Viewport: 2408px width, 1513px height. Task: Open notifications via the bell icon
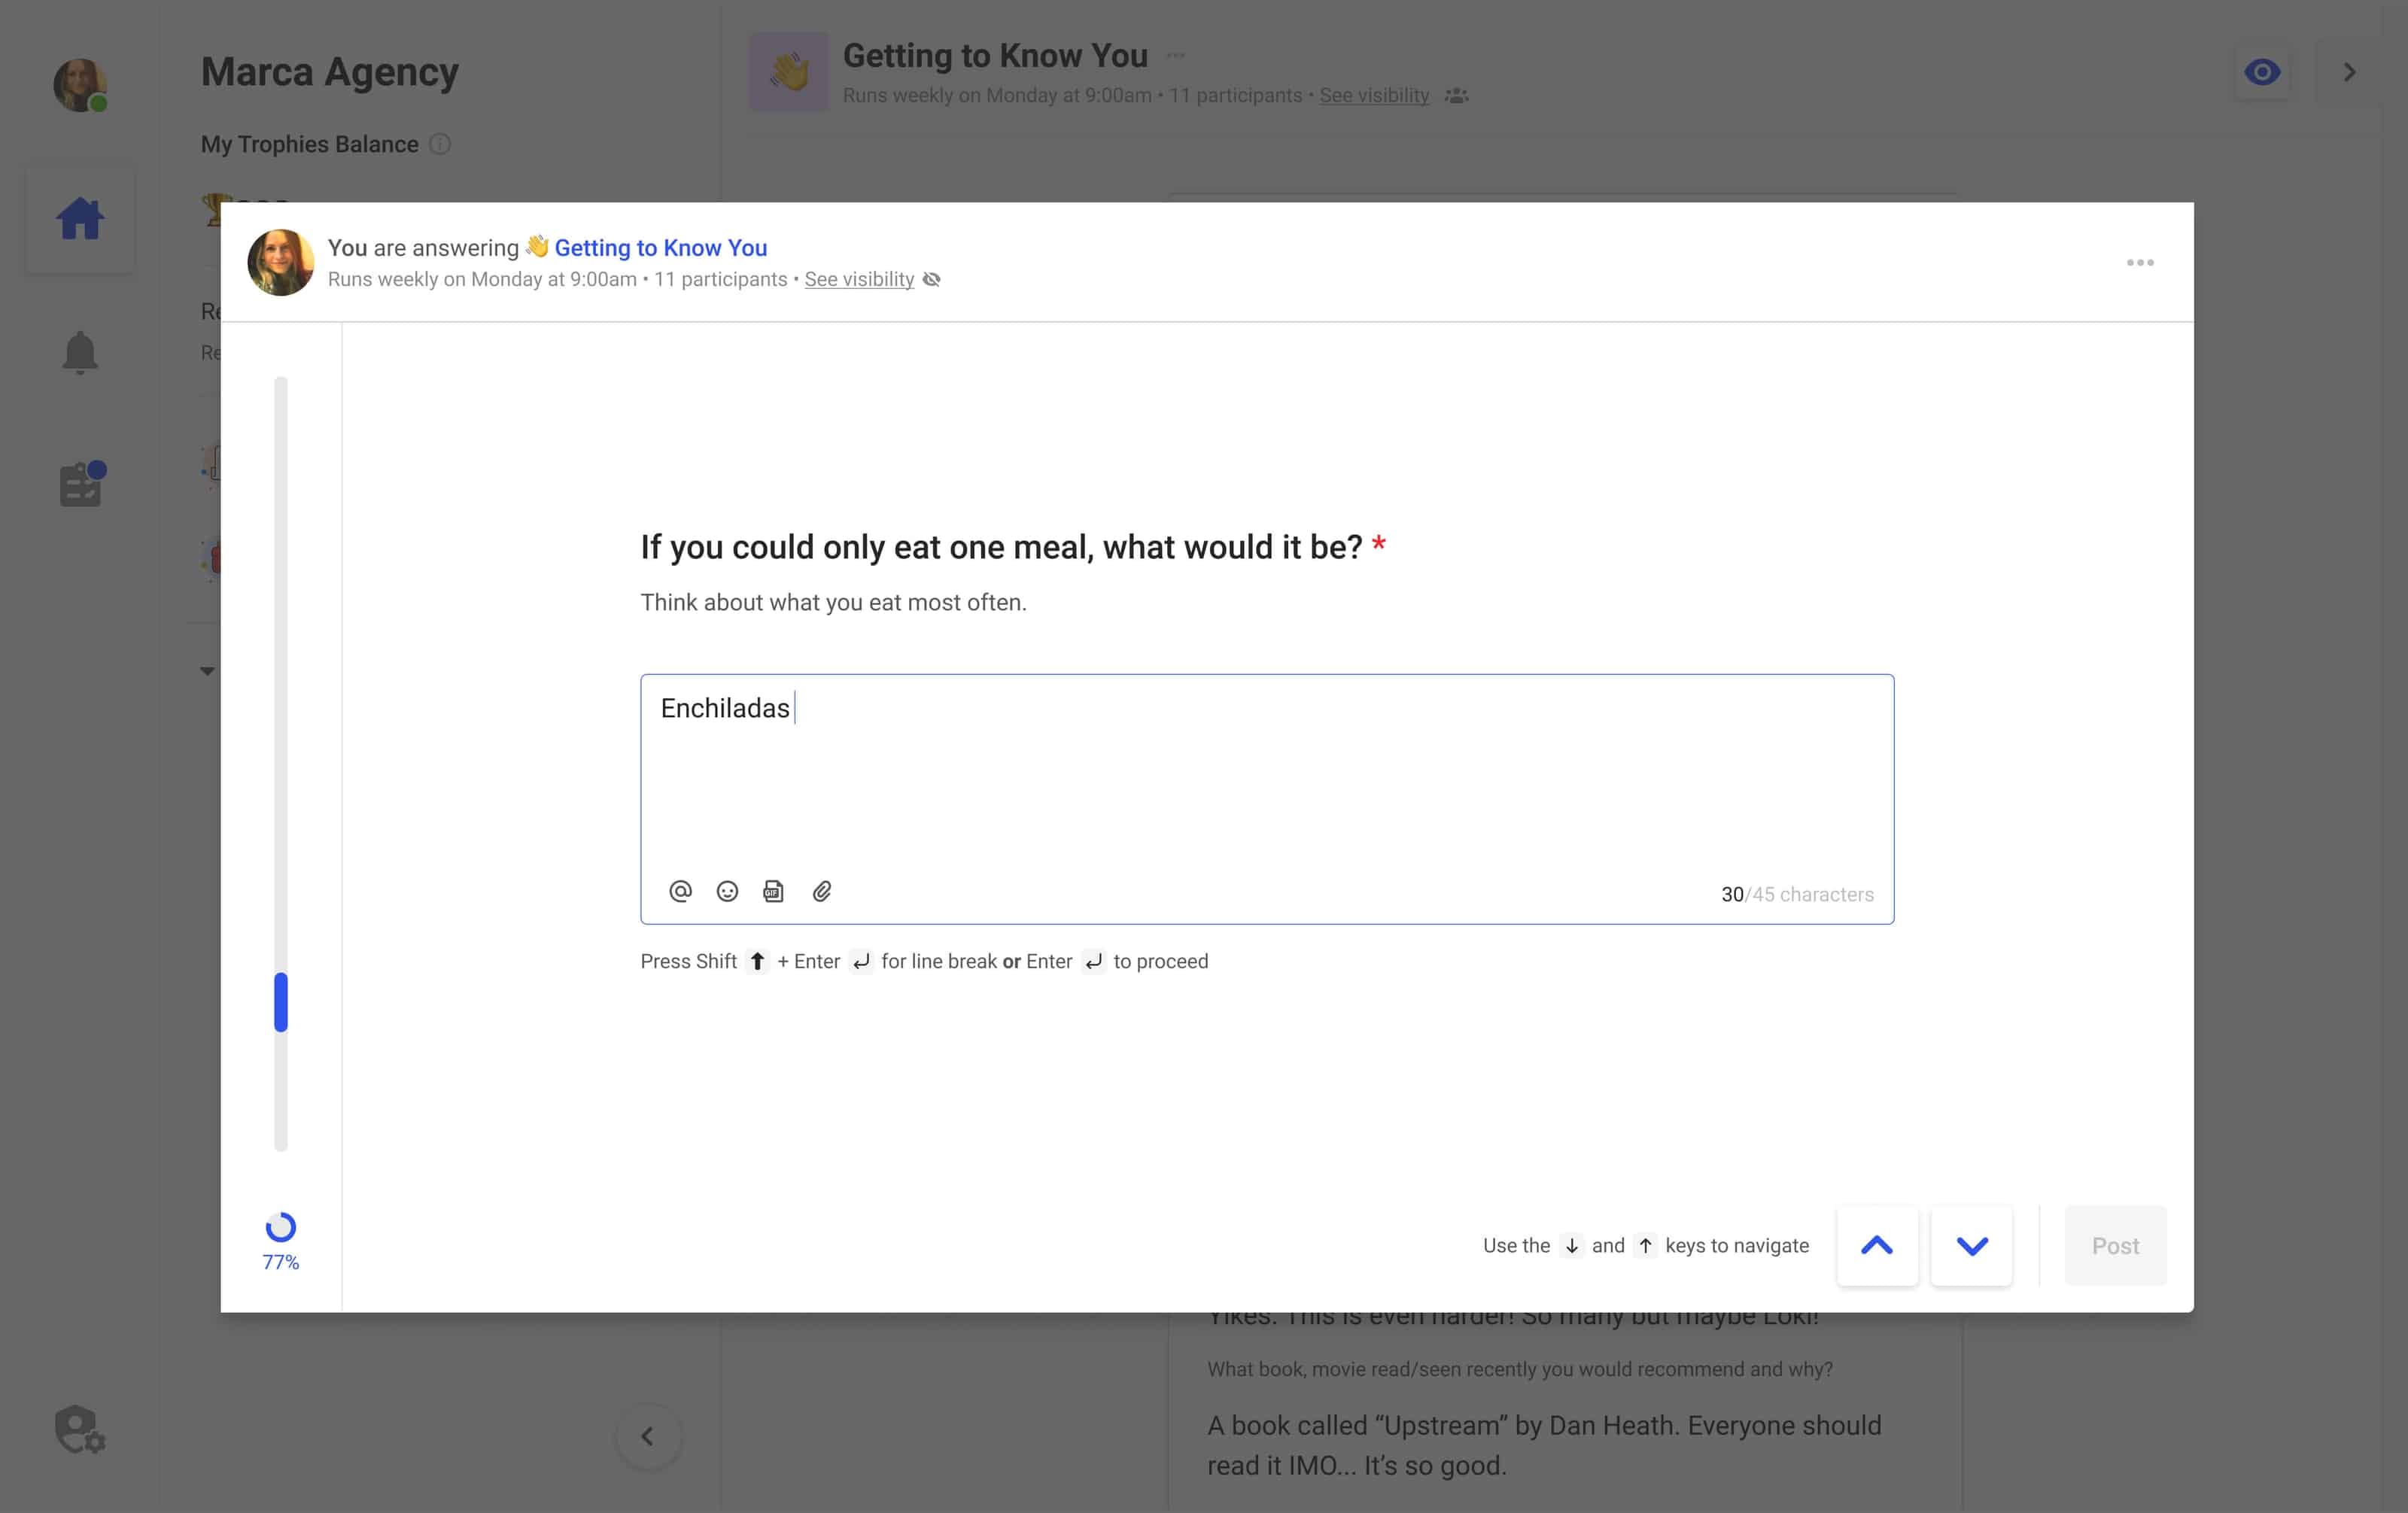pyautogui.click(x=80, y=353)
